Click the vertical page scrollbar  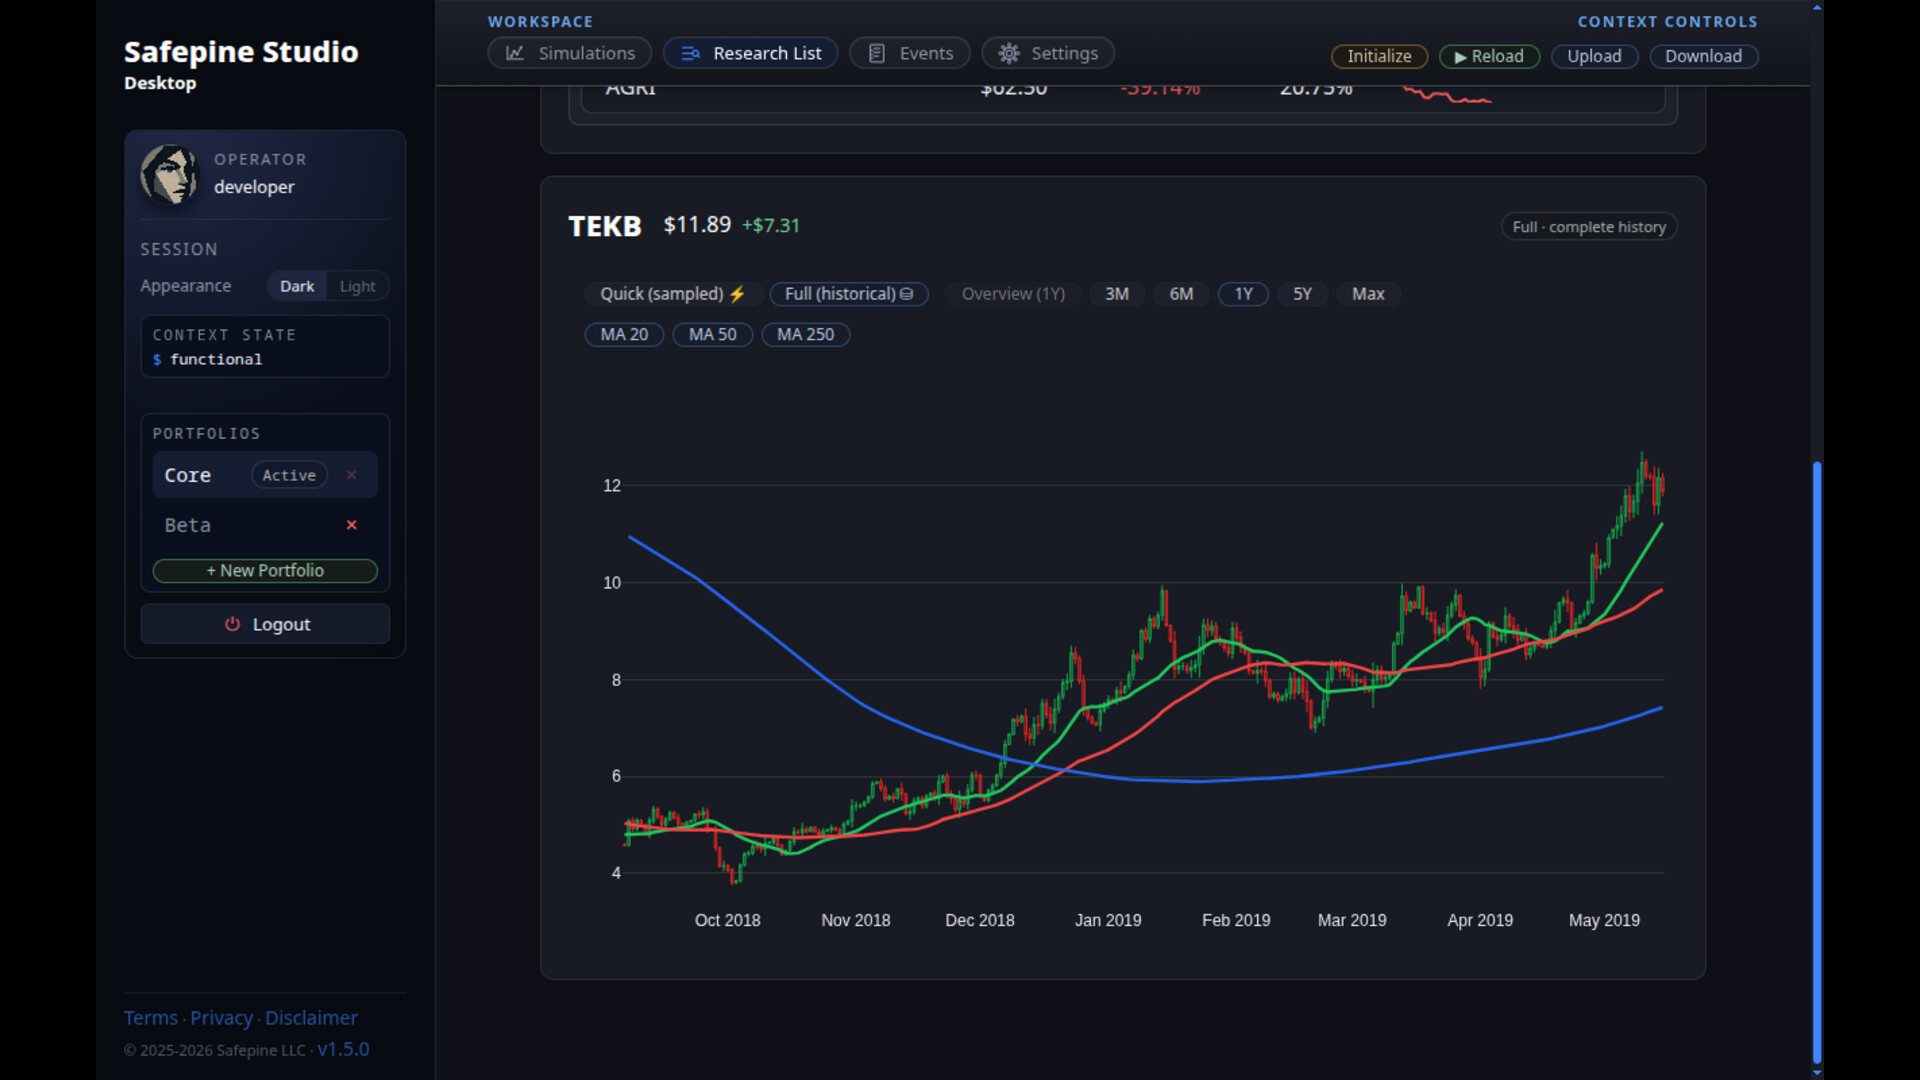[x=1817, y=760]
